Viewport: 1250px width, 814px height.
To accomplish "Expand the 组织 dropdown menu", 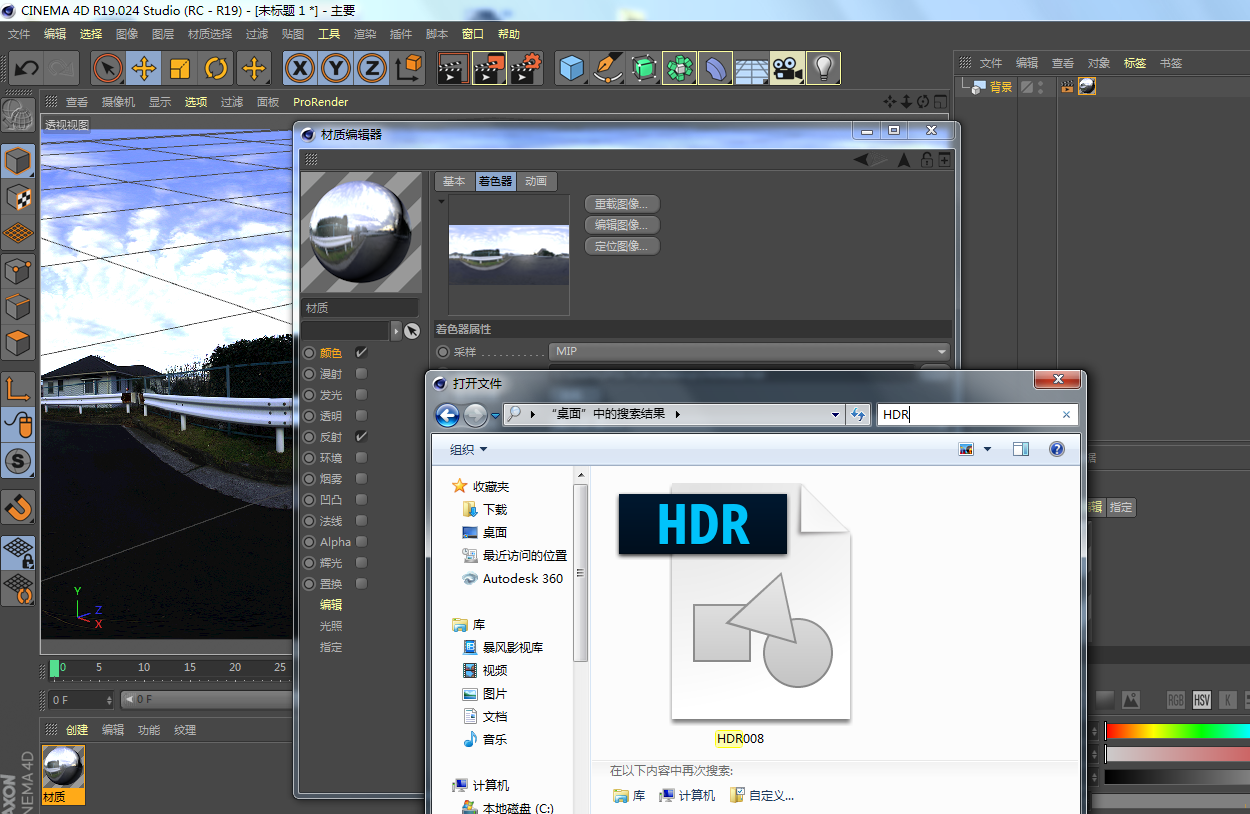I will click(x=469, y=450).
